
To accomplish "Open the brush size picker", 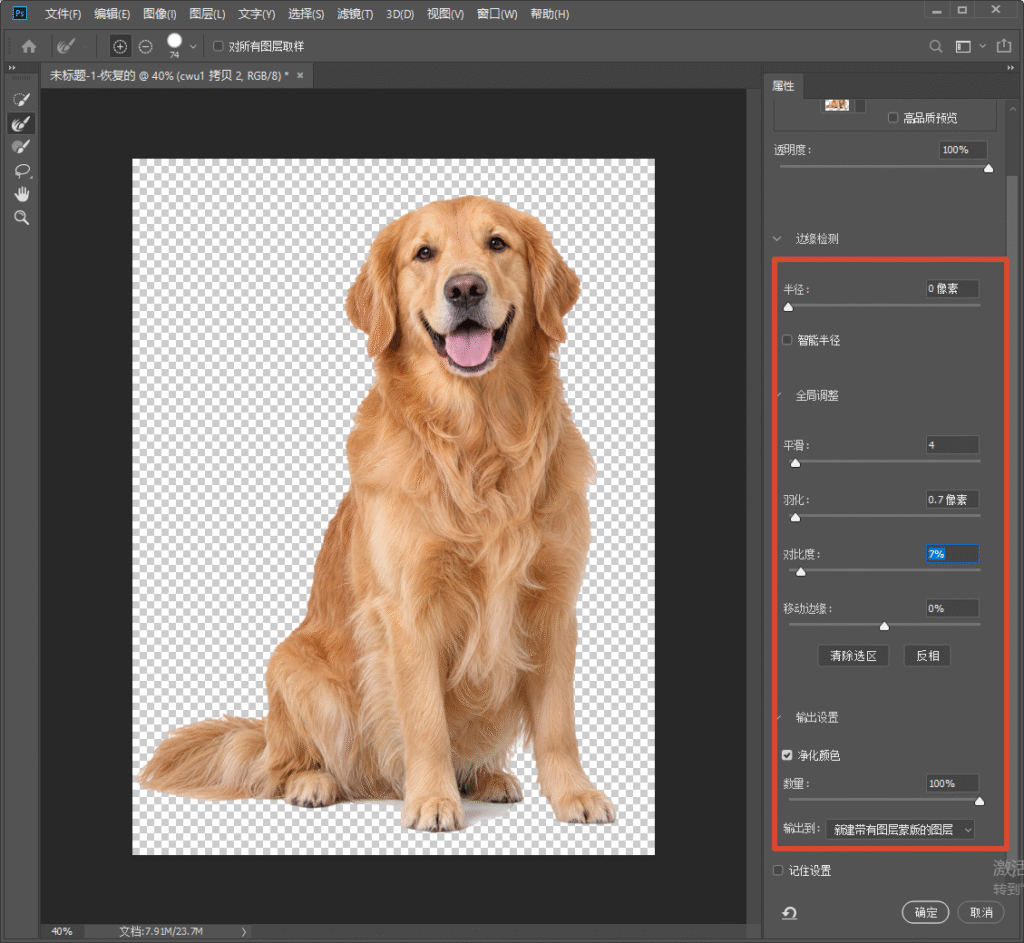I will [193, 46].
